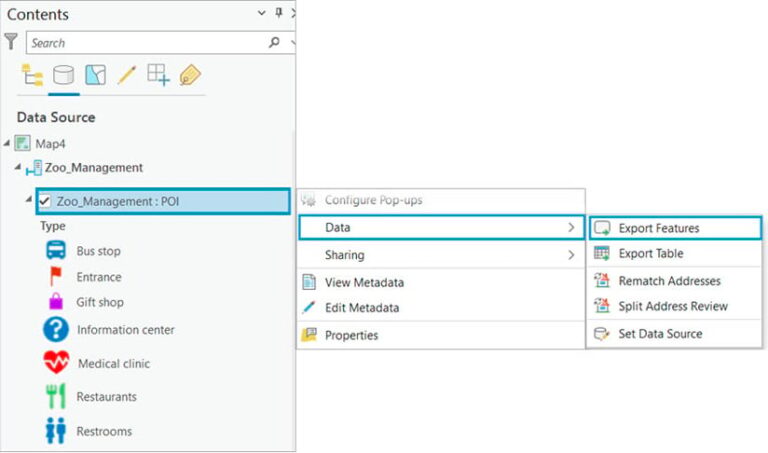Switch to List By Selection view

pos(95,75)
